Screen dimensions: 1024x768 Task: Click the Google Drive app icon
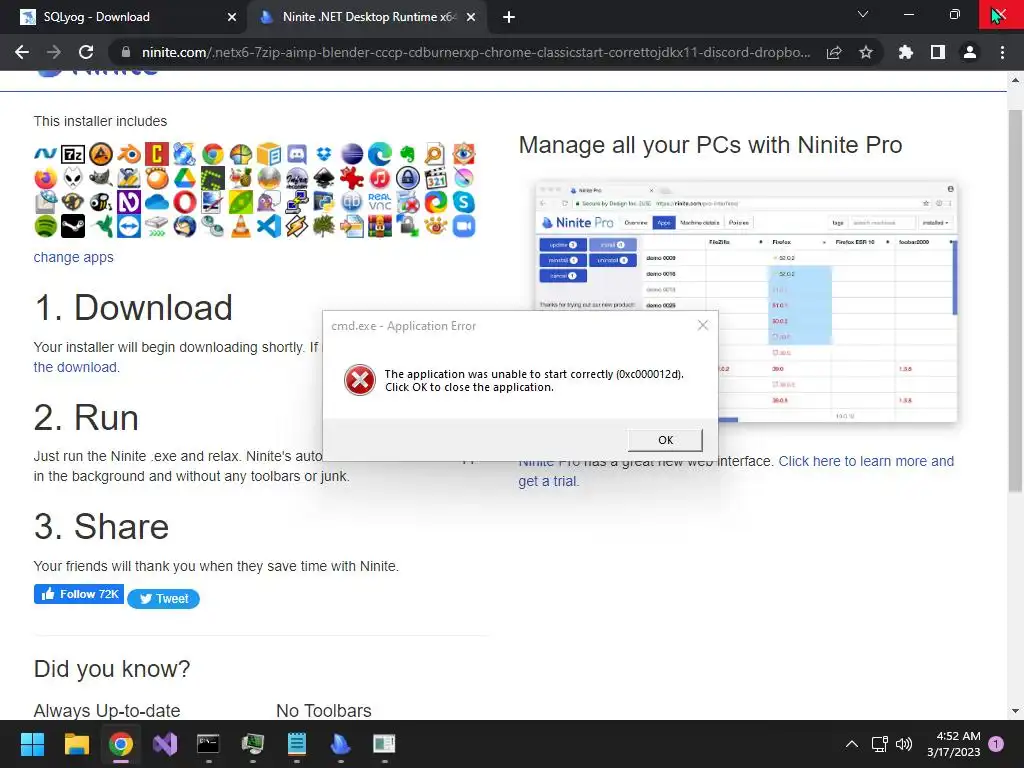click(184, 178)
